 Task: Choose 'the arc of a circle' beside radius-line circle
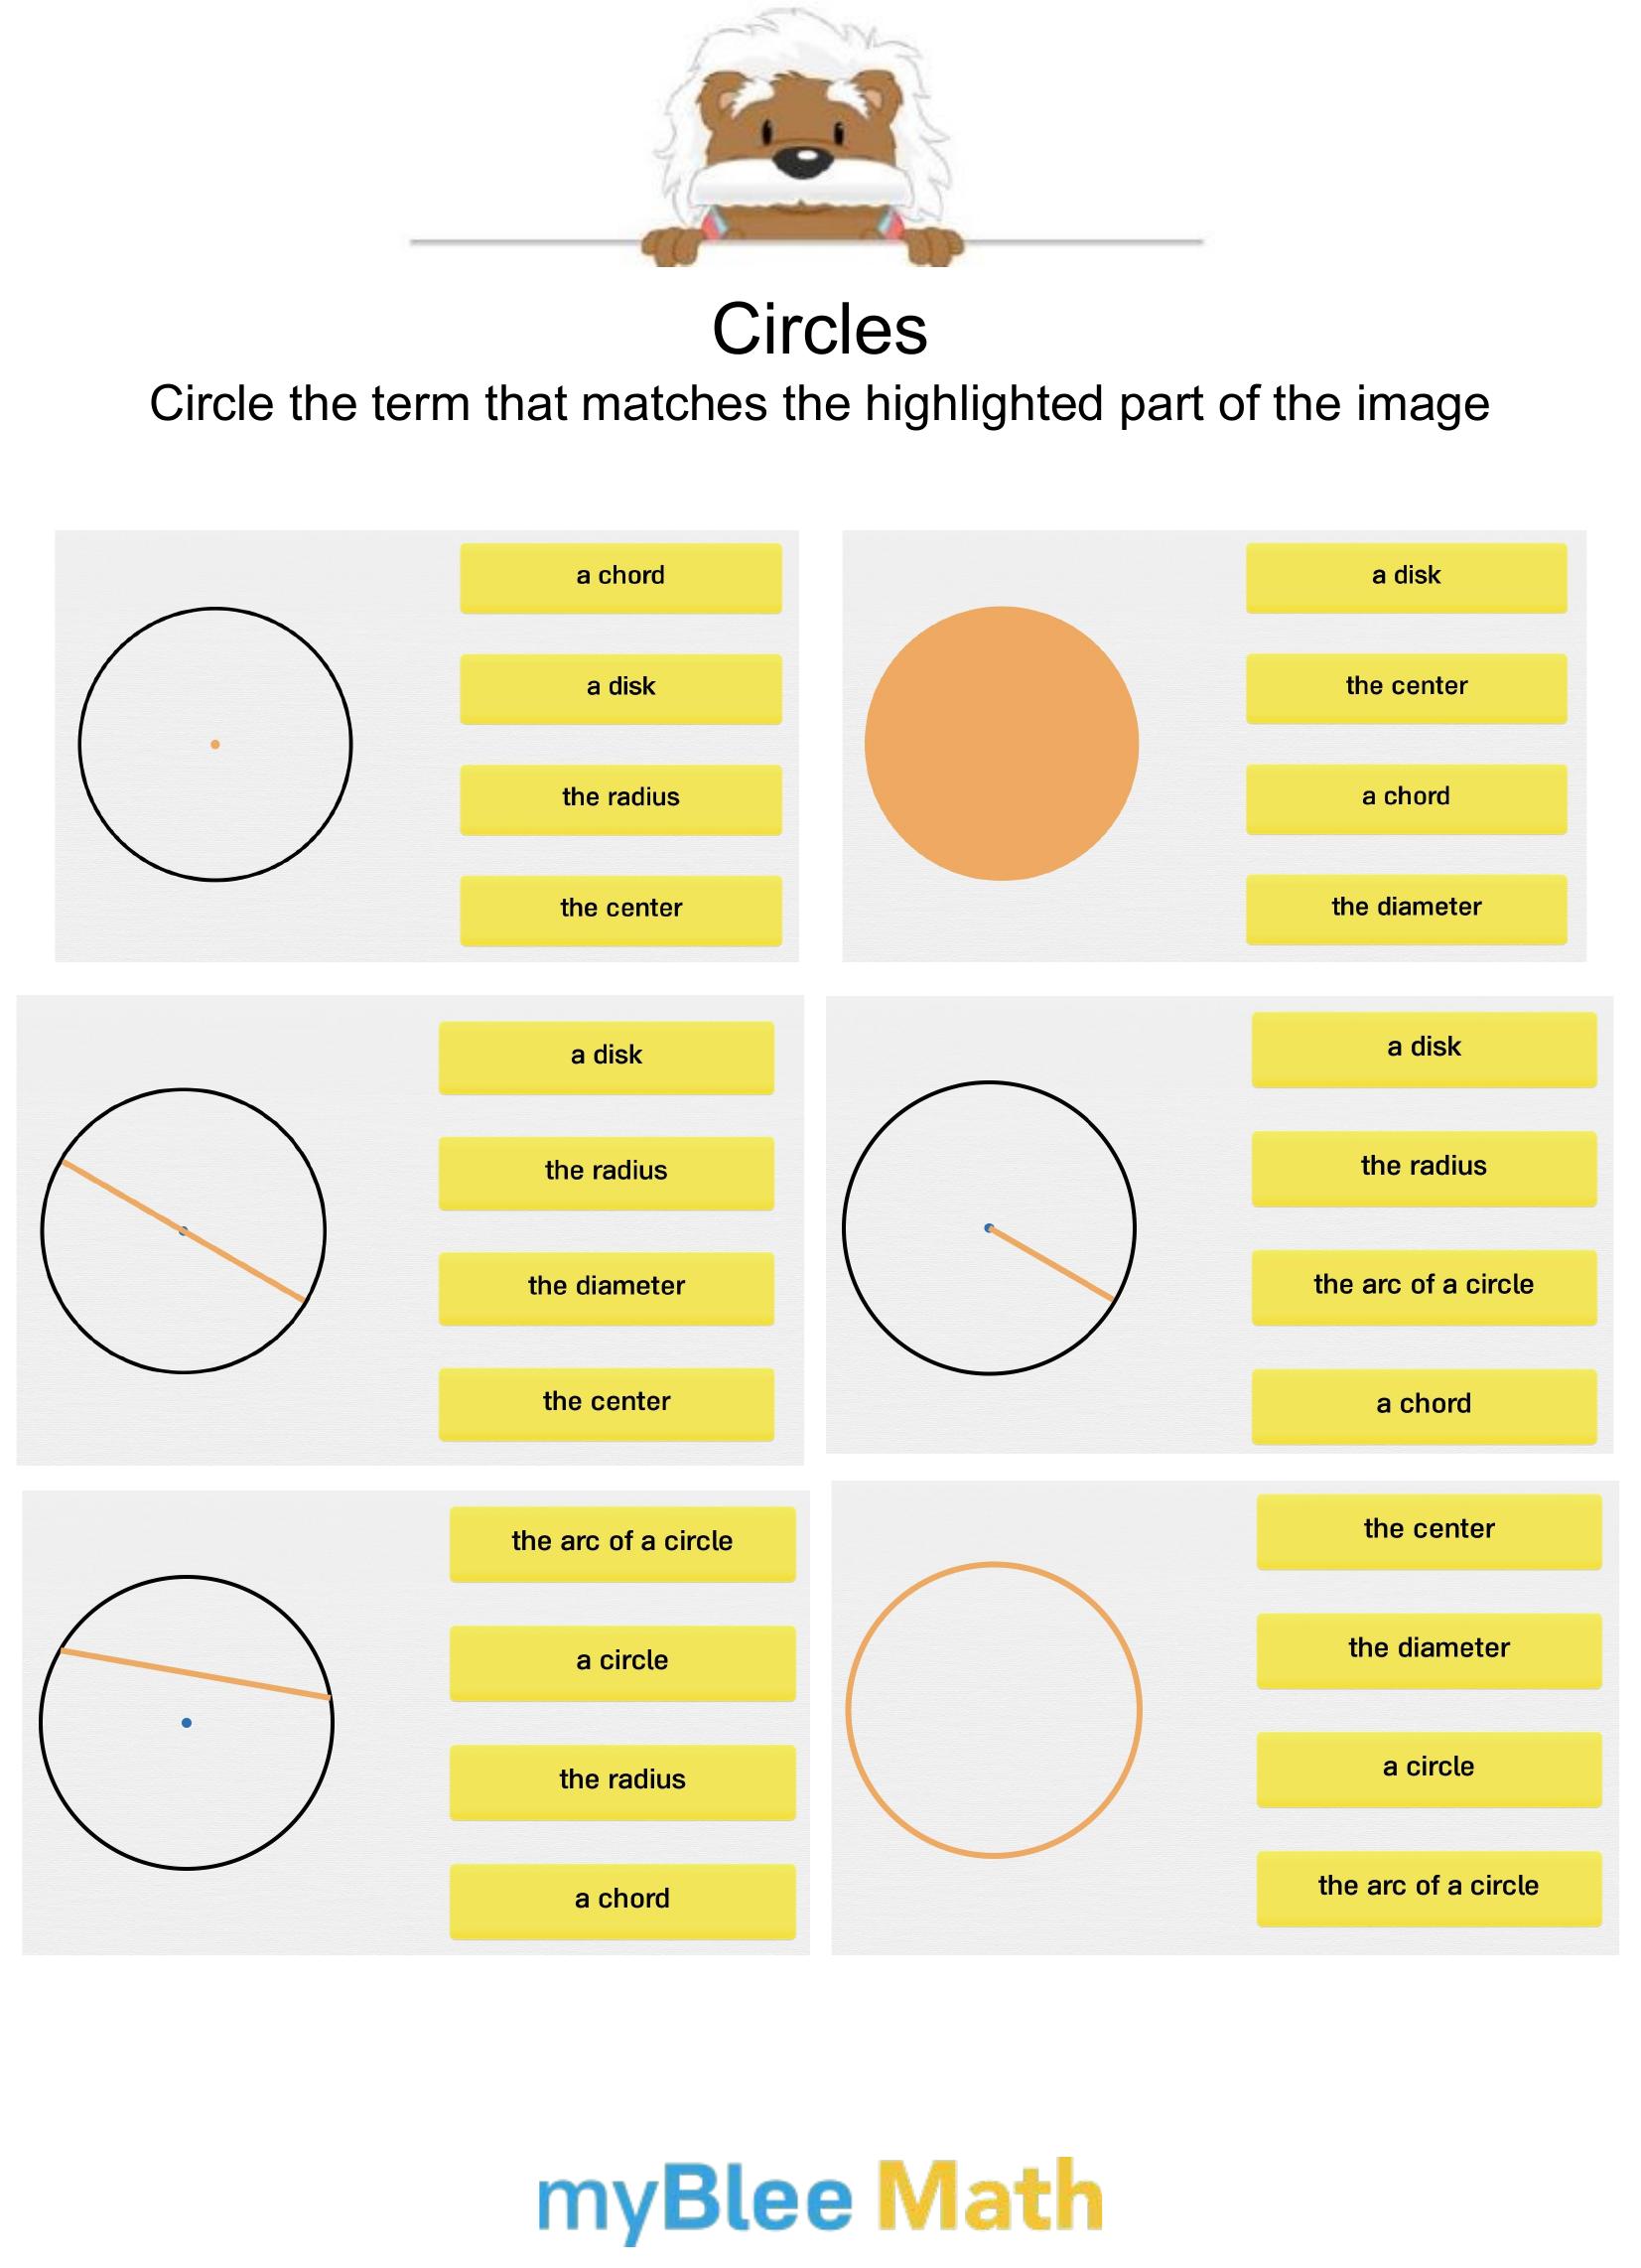[1423, 1286]
